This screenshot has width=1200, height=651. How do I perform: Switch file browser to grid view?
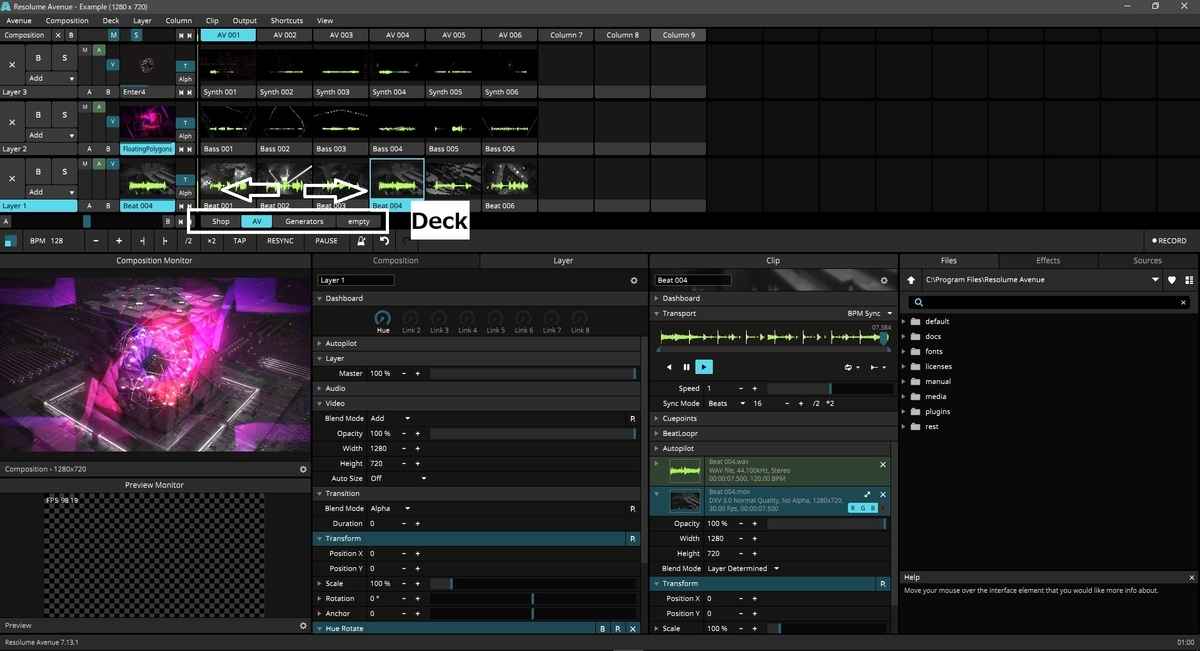[x=1189, y=280]
